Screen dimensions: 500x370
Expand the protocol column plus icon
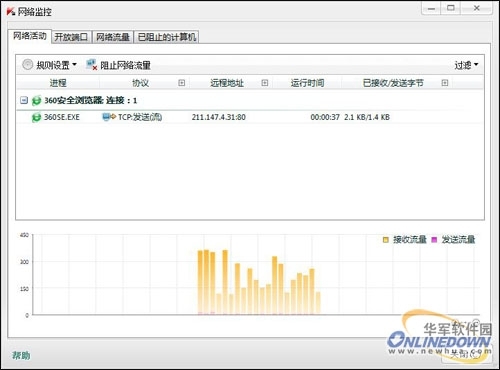[182, 83]
